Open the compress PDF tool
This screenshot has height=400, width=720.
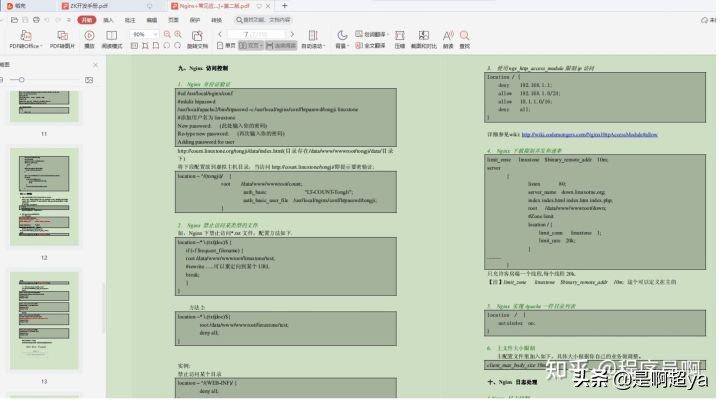(400, 39)
